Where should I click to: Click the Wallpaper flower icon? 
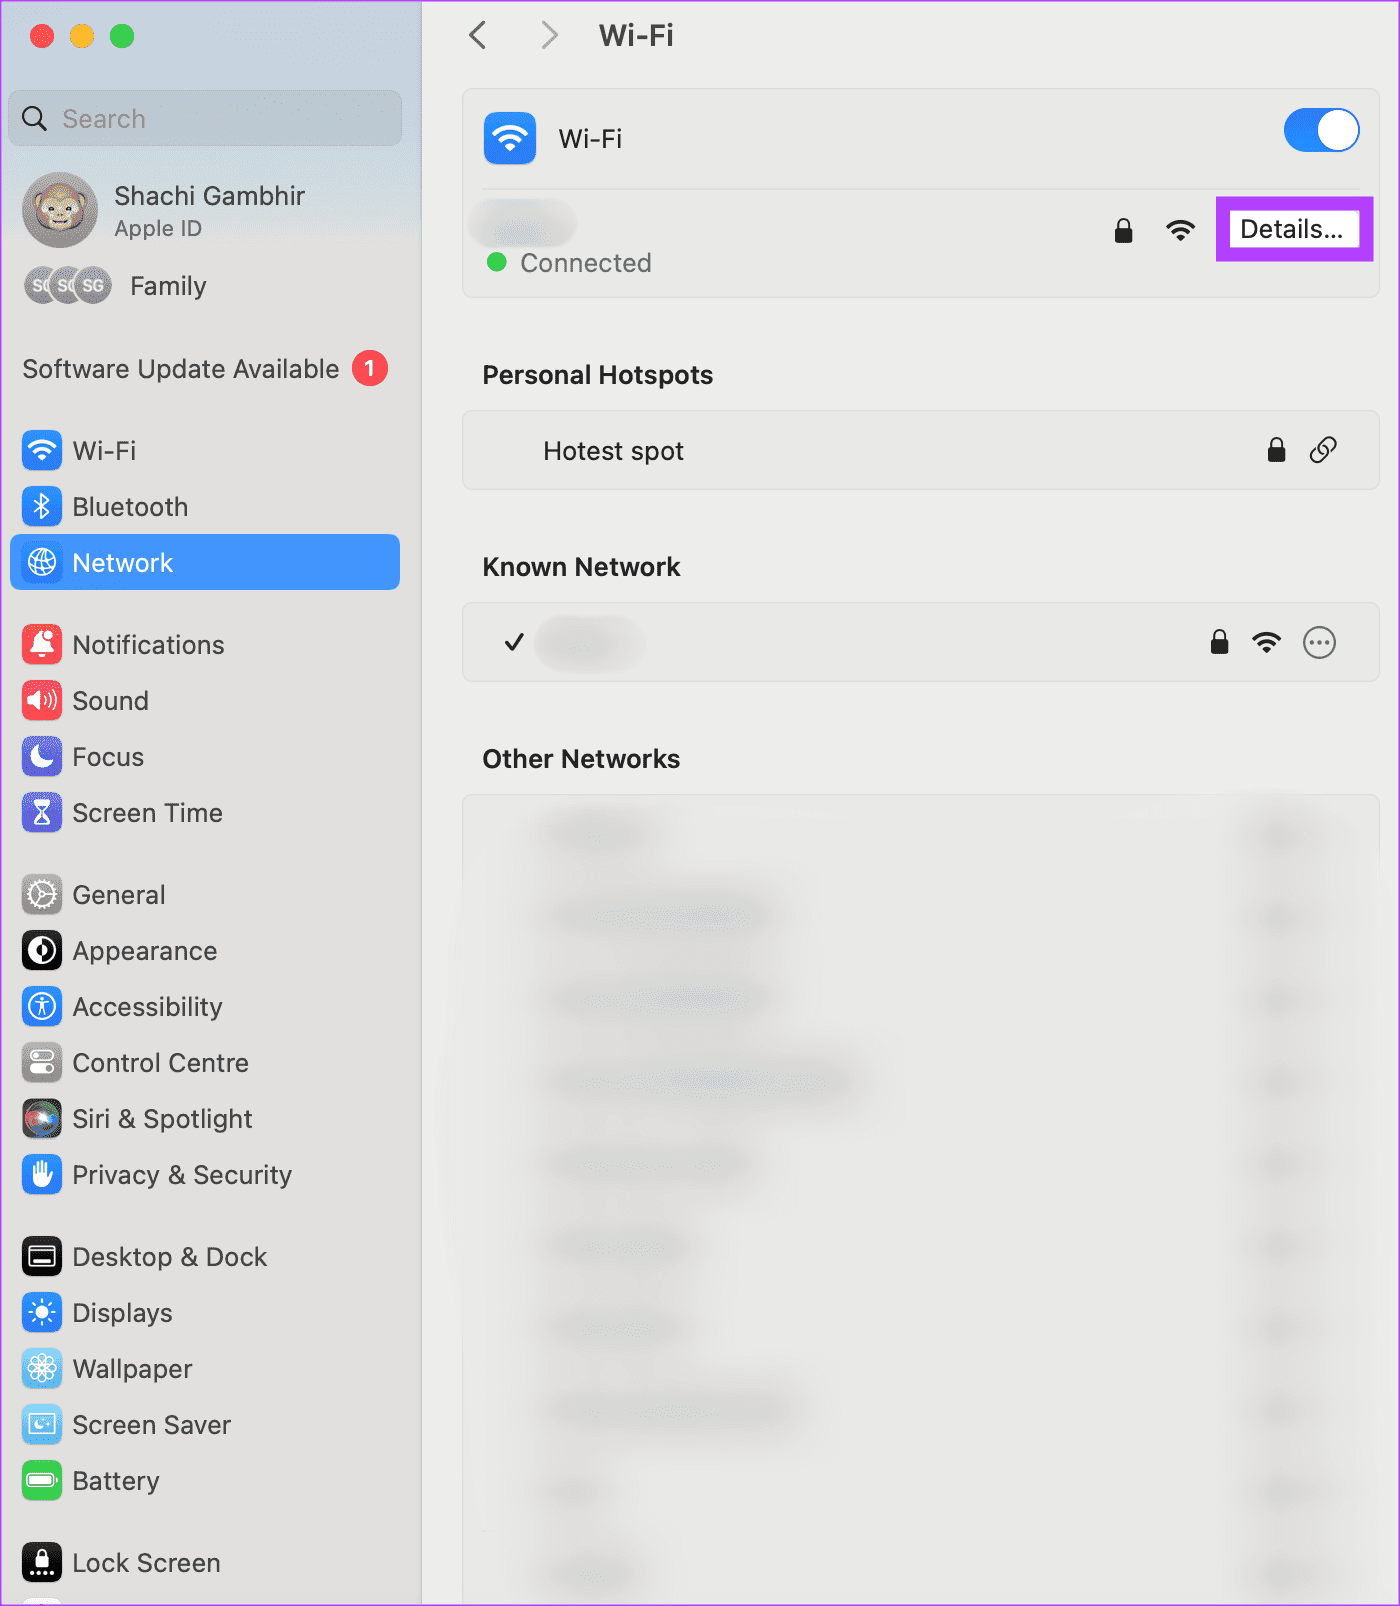coord(42,1369)
